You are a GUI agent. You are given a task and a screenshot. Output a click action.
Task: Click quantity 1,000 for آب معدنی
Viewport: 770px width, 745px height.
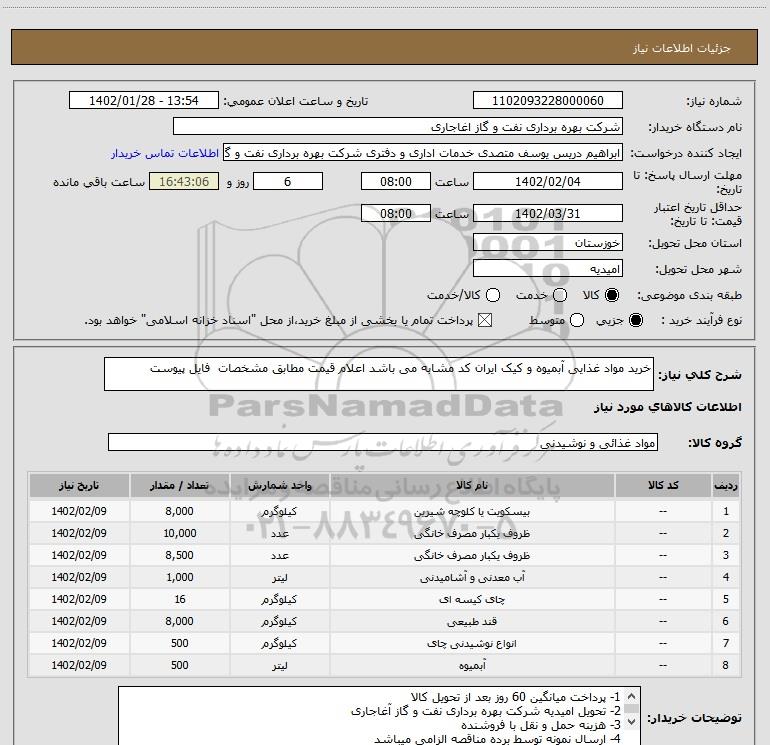click(x=180, y=577)
